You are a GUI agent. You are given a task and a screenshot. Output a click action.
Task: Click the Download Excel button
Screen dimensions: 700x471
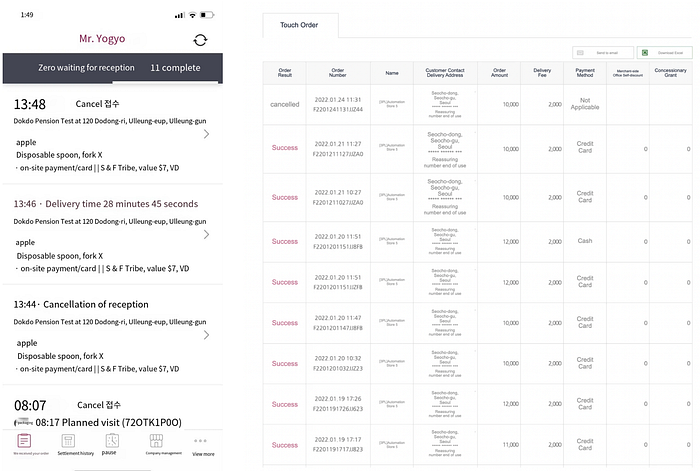(x=665, y=53)
